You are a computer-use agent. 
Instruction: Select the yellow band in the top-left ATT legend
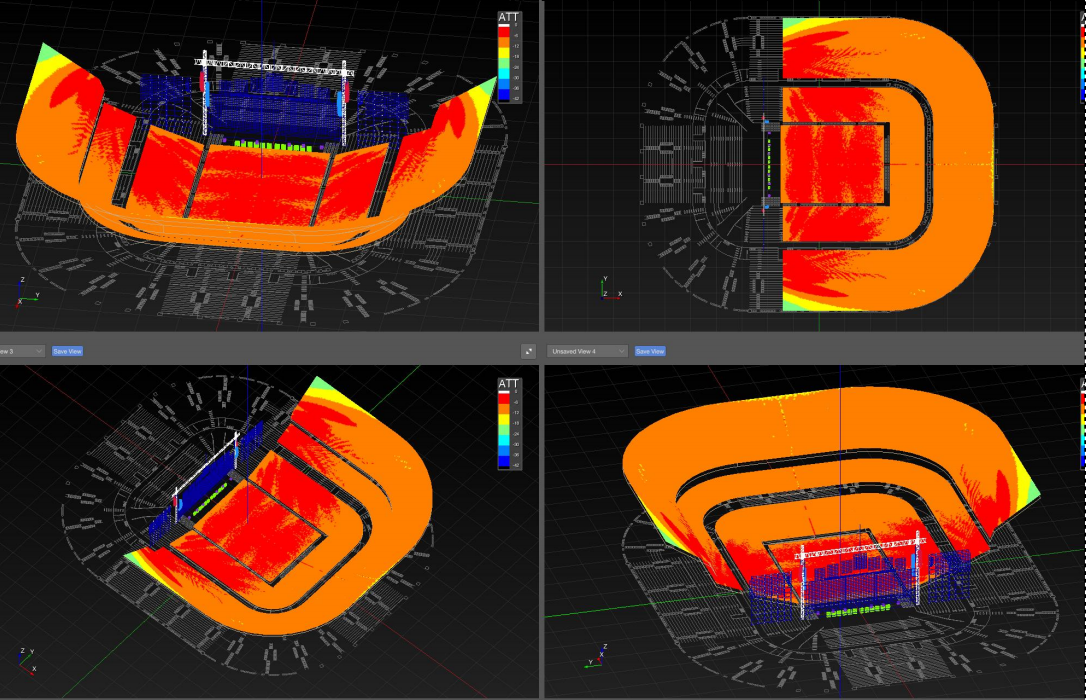coord(504,55)
